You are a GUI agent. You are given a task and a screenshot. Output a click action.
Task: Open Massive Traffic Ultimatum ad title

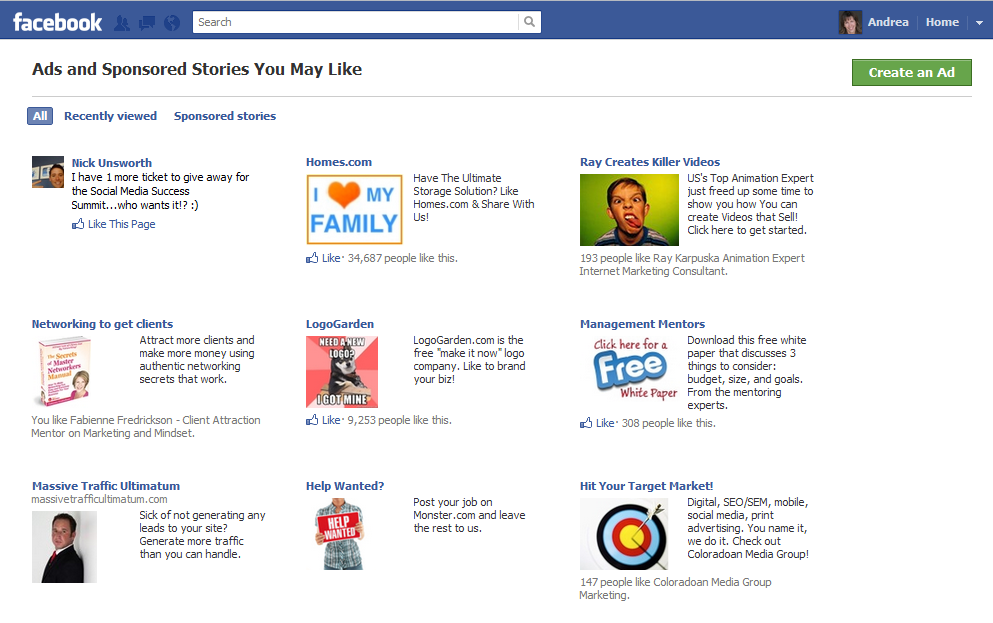[x=106, y=486]
